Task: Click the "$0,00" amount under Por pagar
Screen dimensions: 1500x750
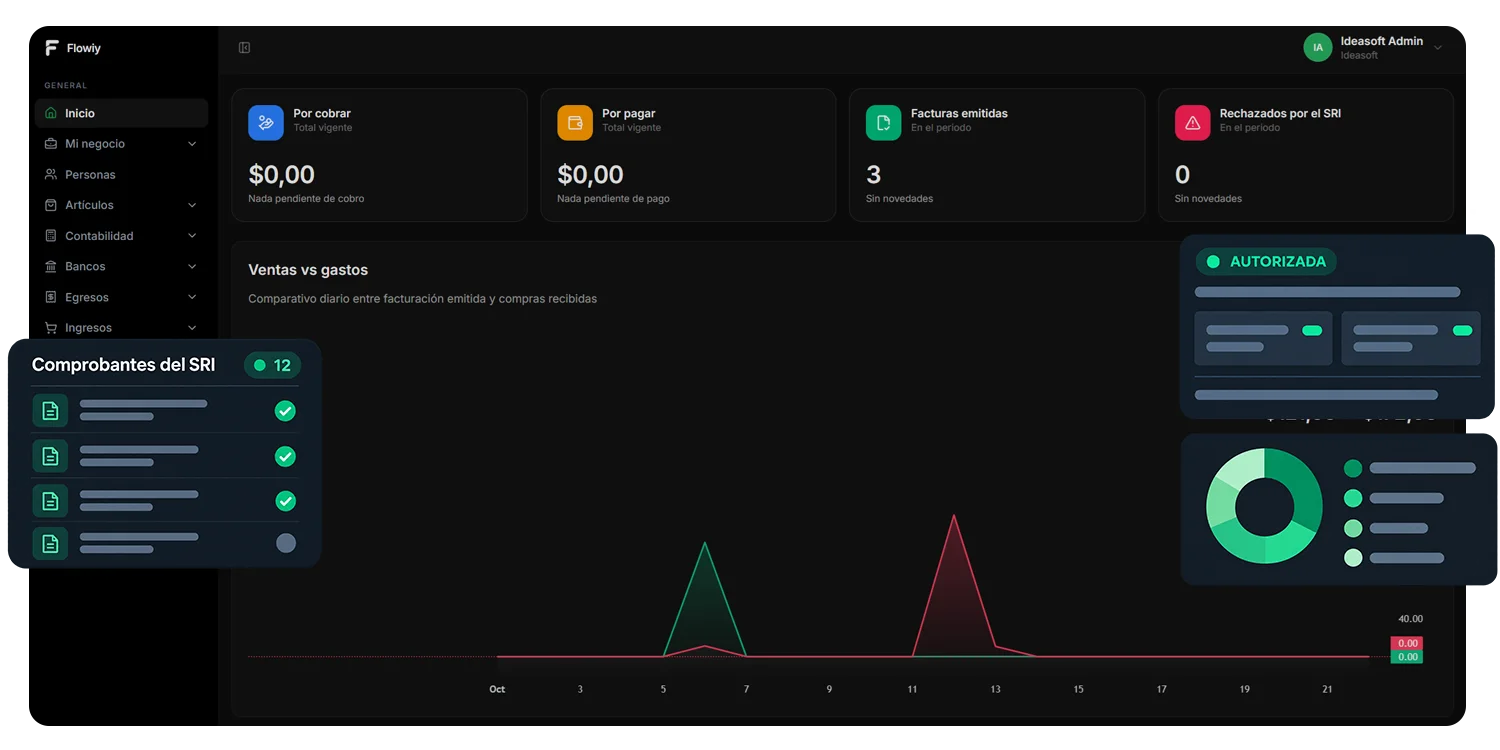Action: [x=590, y=175]
